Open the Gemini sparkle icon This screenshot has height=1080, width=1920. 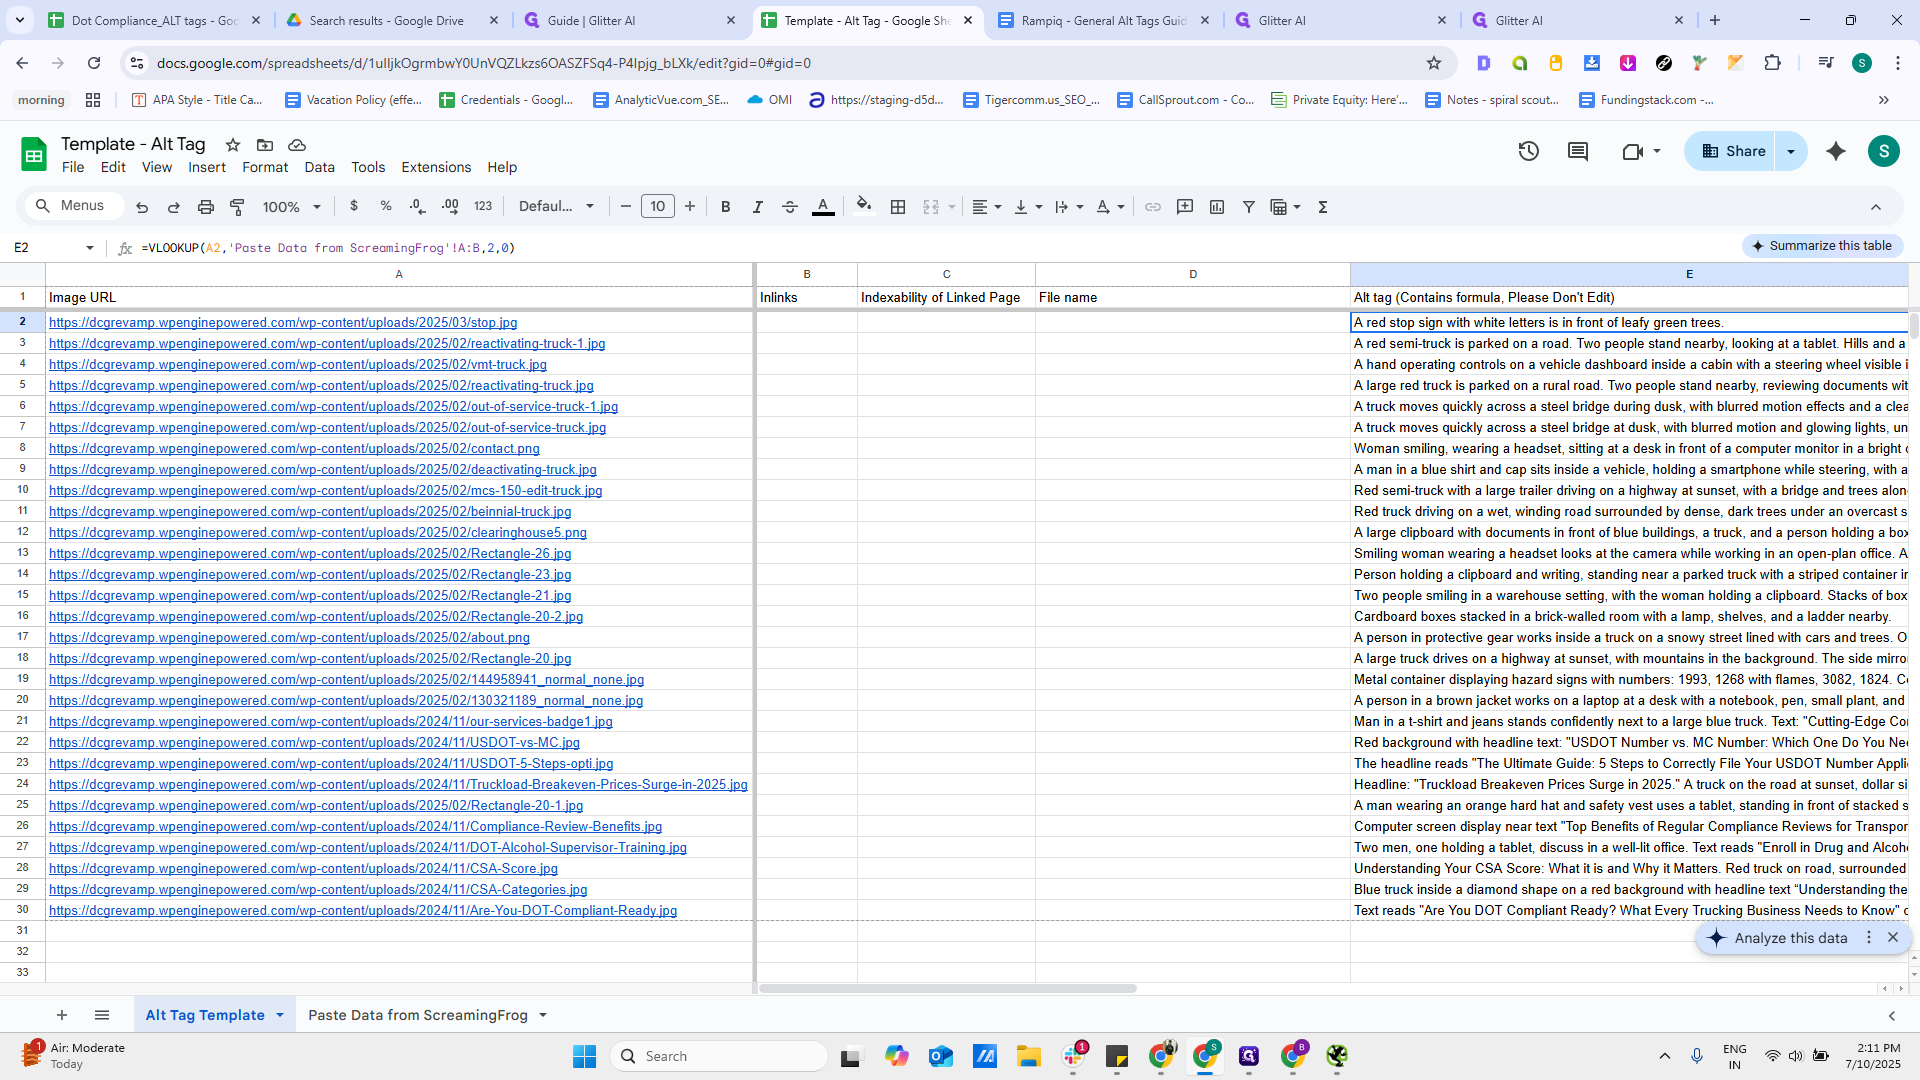coord(1836,151)
